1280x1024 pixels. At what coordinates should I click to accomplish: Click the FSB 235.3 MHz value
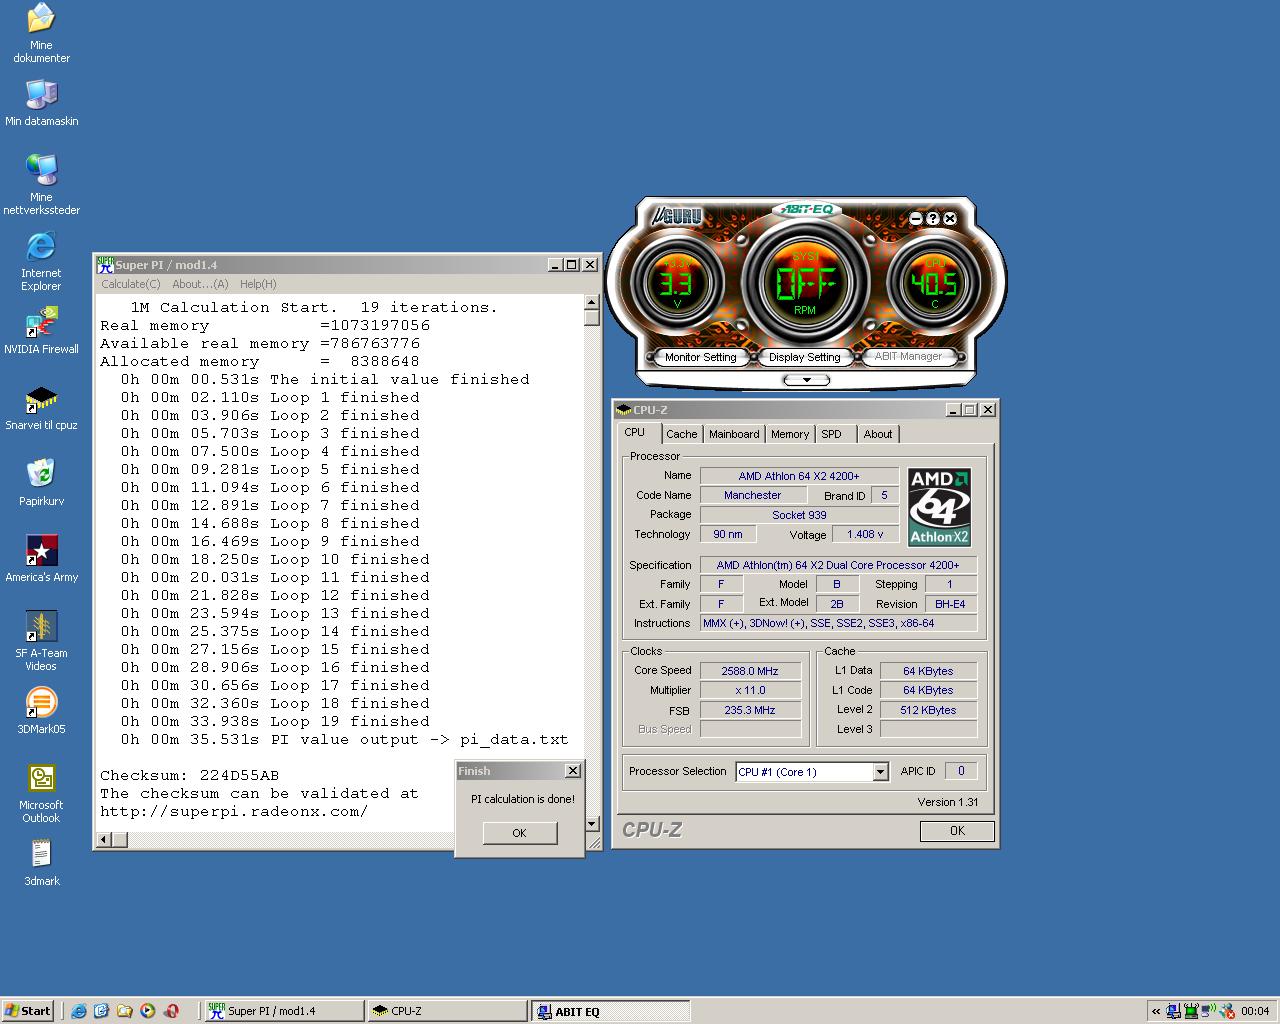750,710
